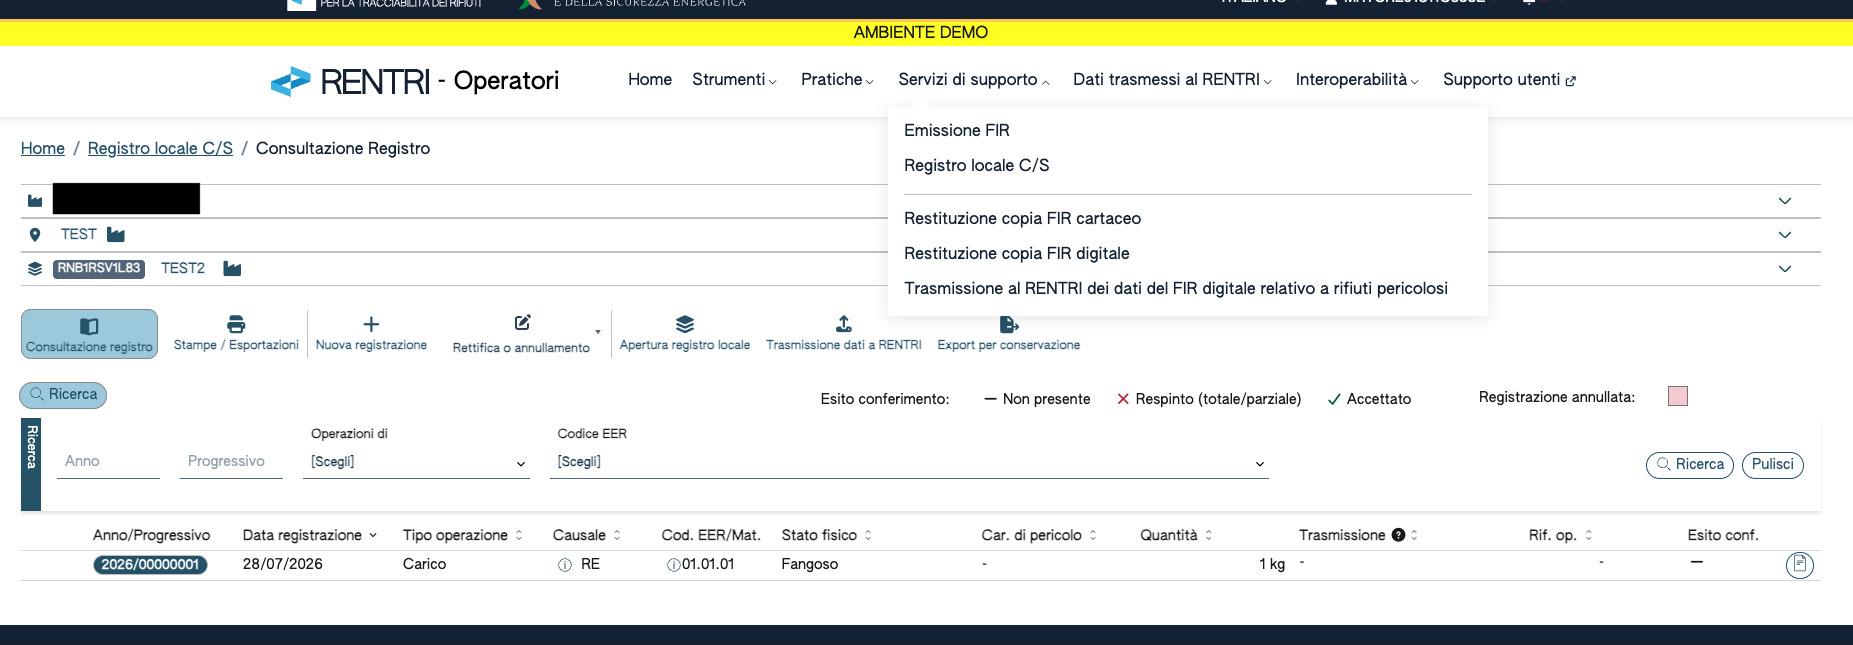Open the Rettifica o annullamento dropdown arrow
Viewport: 1853px width, 645px height.
tap(598, 332)
